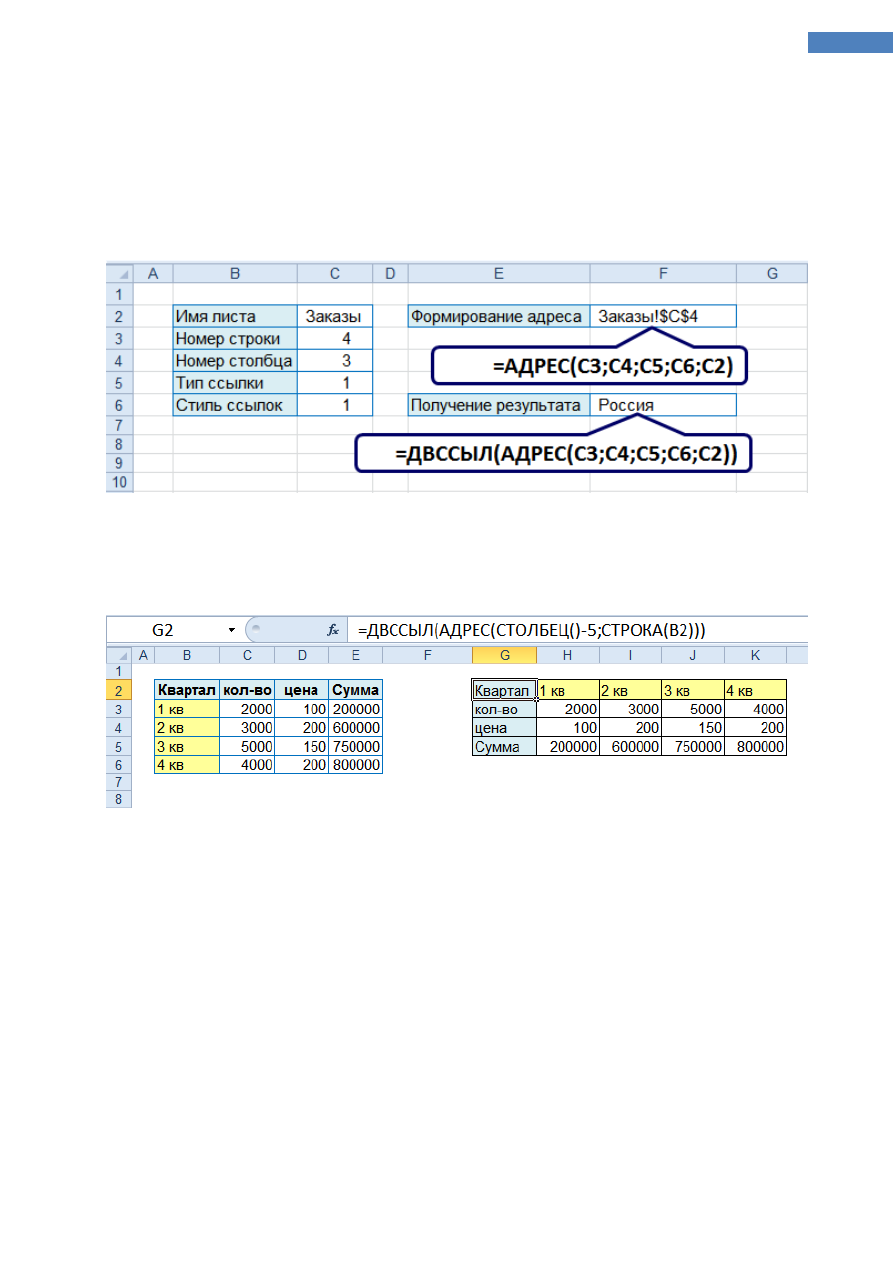Click the cell labeled Формирование адреса

(499, 316)
